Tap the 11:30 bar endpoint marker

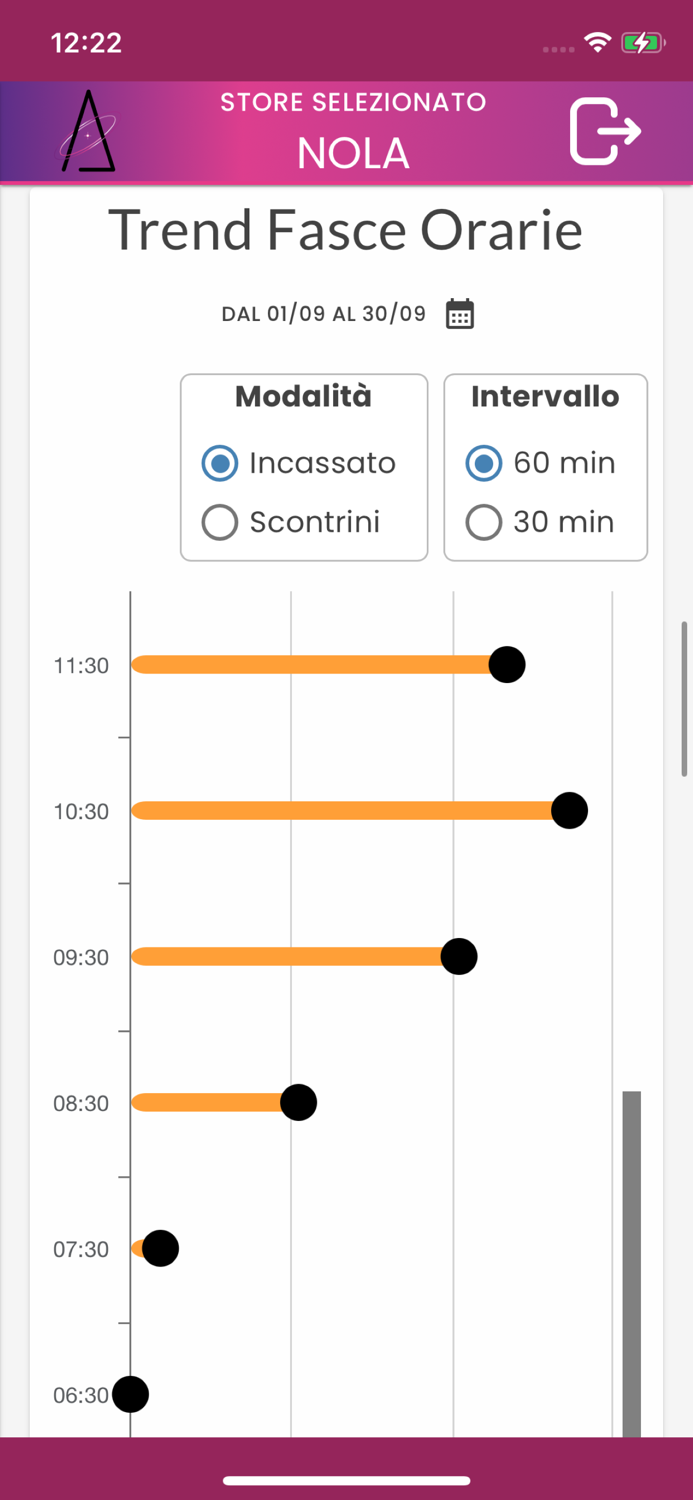pos(506,664)
